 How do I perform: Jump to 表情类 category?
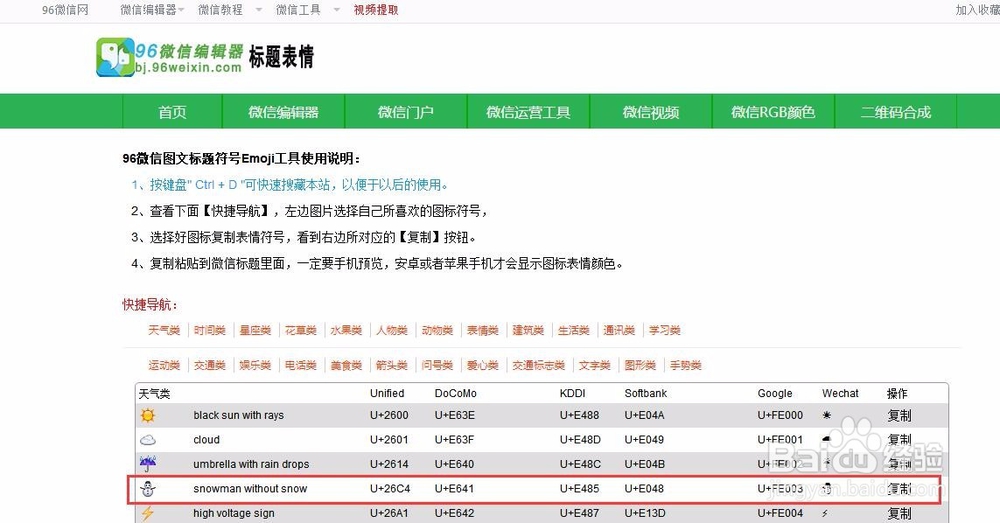pos(483,330)
